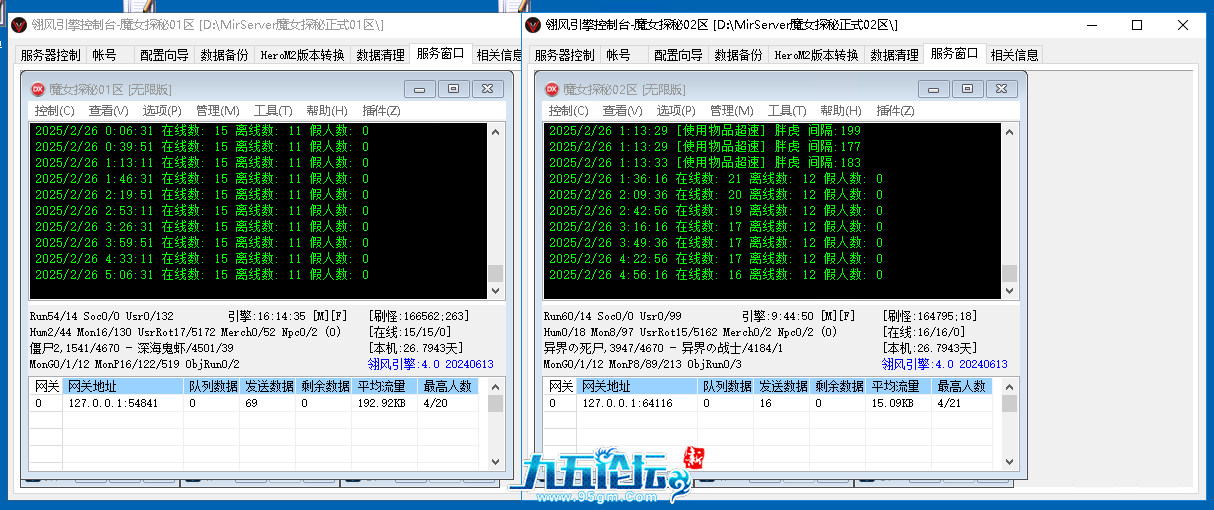The image size is (1214, 510).
Task: Switch to 数据备份 tab in the 01区 console
Action: click(224, 55)
